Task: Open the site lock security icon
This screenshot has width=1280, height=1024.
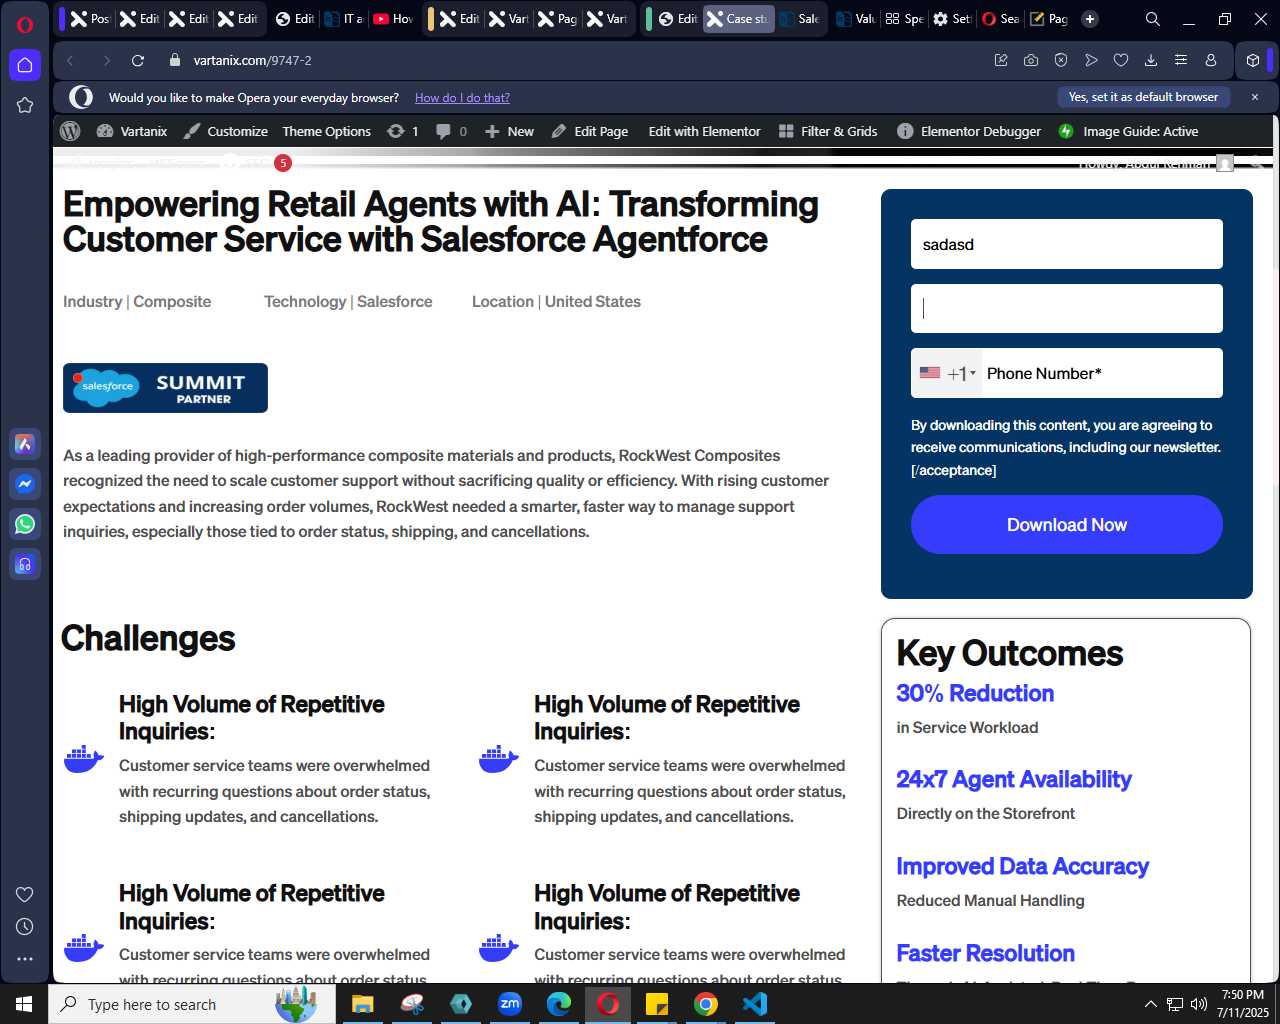Action: tap(175, 60)
